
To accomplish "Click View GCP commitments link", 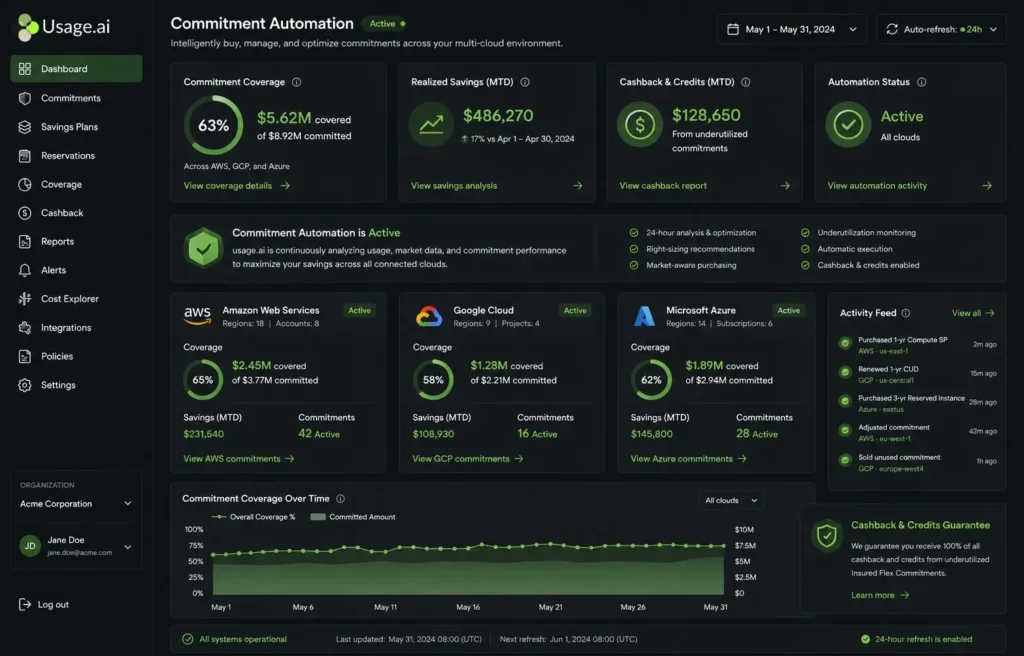I will (468, 459).
